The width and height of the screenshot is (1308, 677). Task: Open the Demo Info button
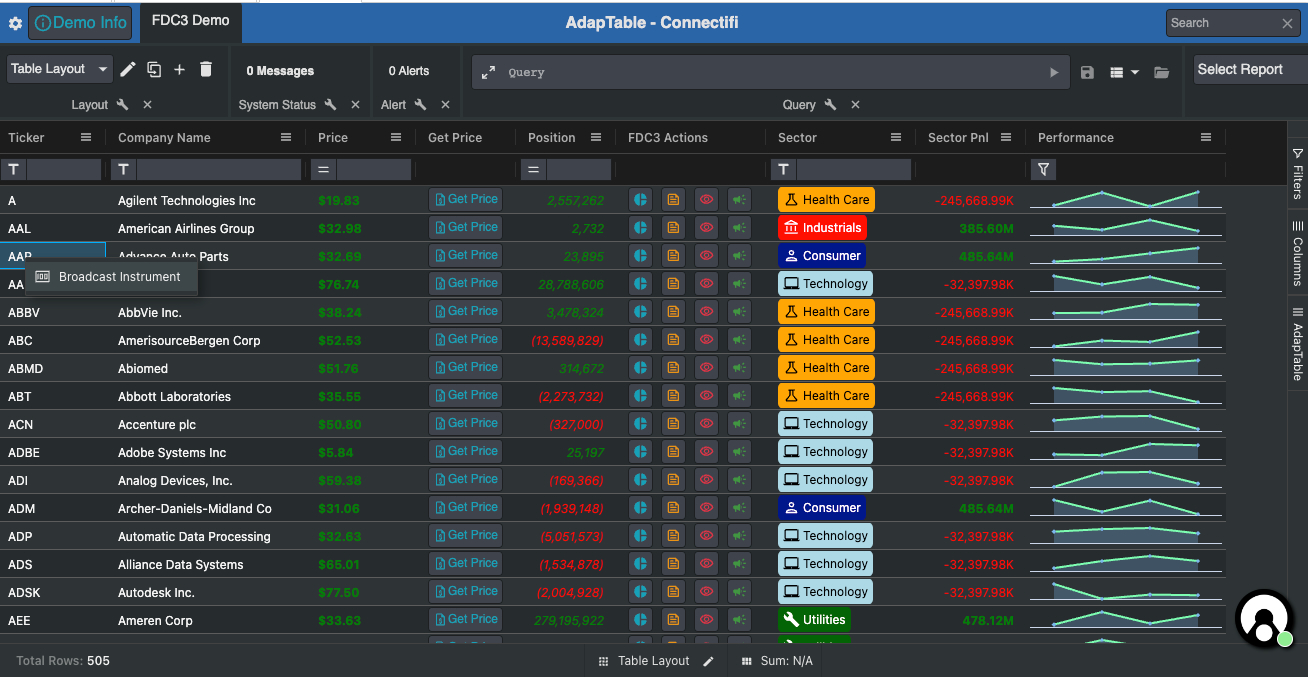(80, 22)
